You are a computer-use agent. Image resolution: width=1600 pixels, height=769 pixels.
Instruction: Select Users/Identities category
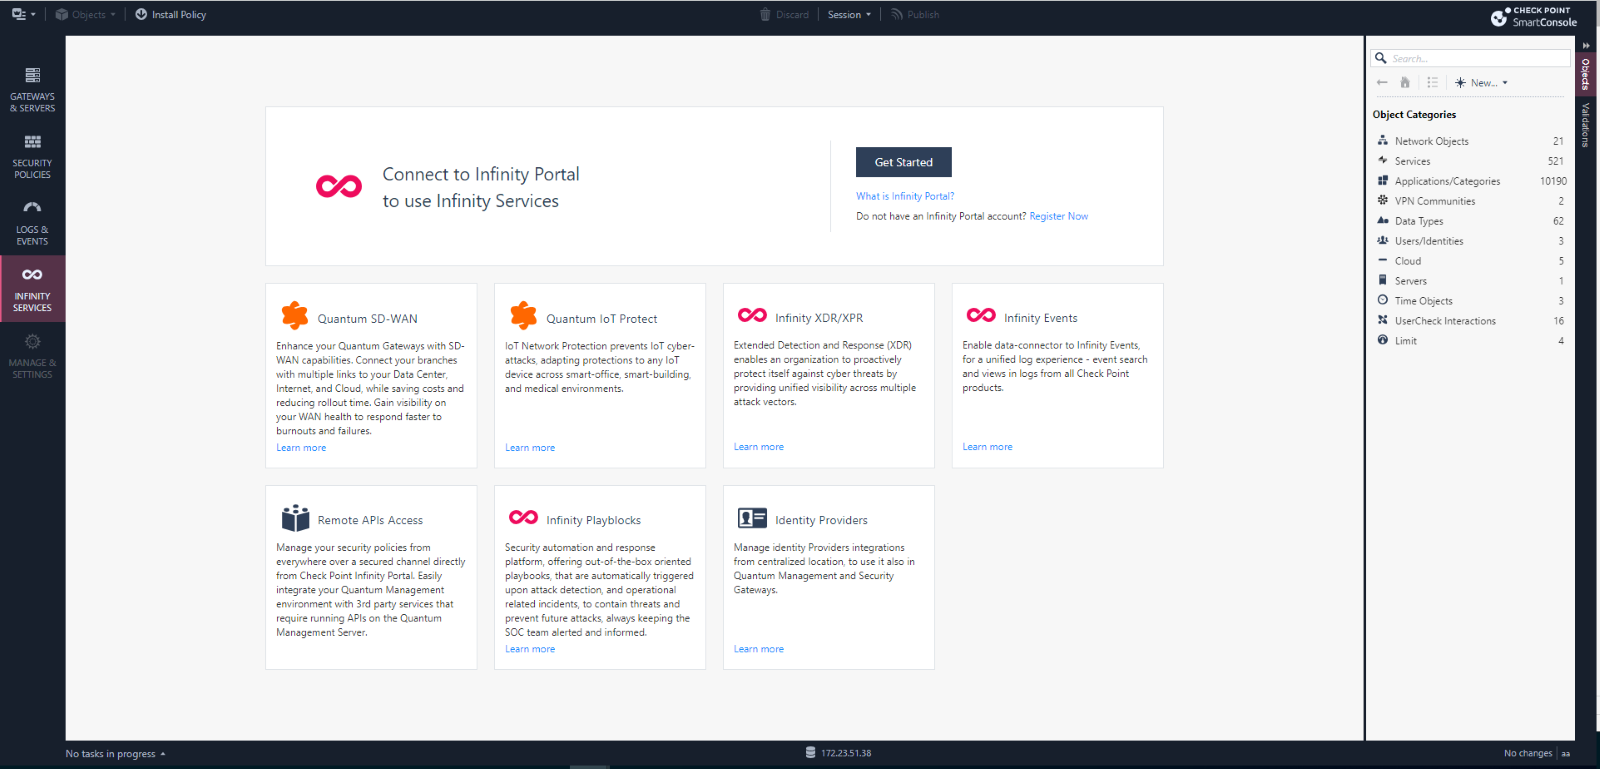tap(1470, 241)
